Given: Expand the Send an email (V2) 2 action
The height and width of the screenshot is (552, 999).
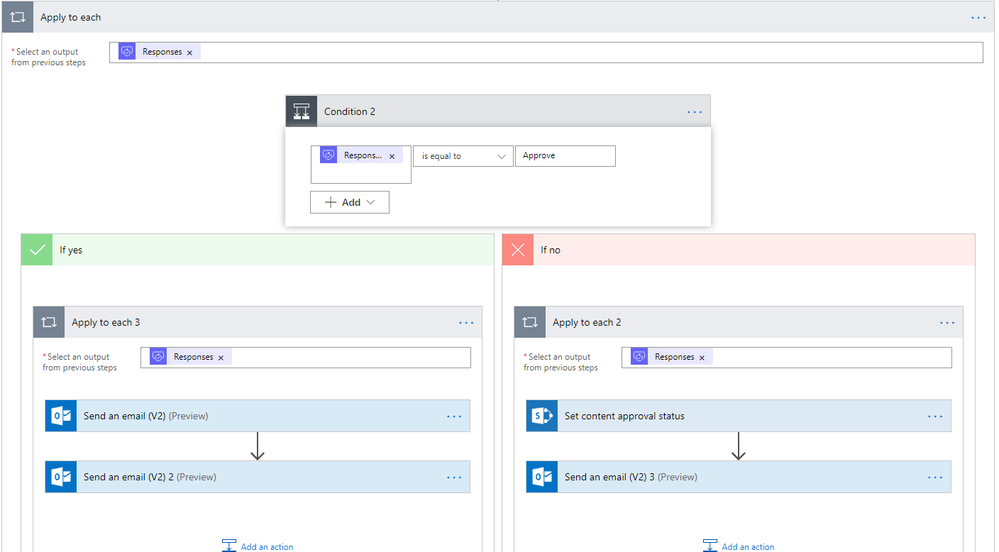Looking at the screenshot, I should pyautogui.click(x=257, y=477).
